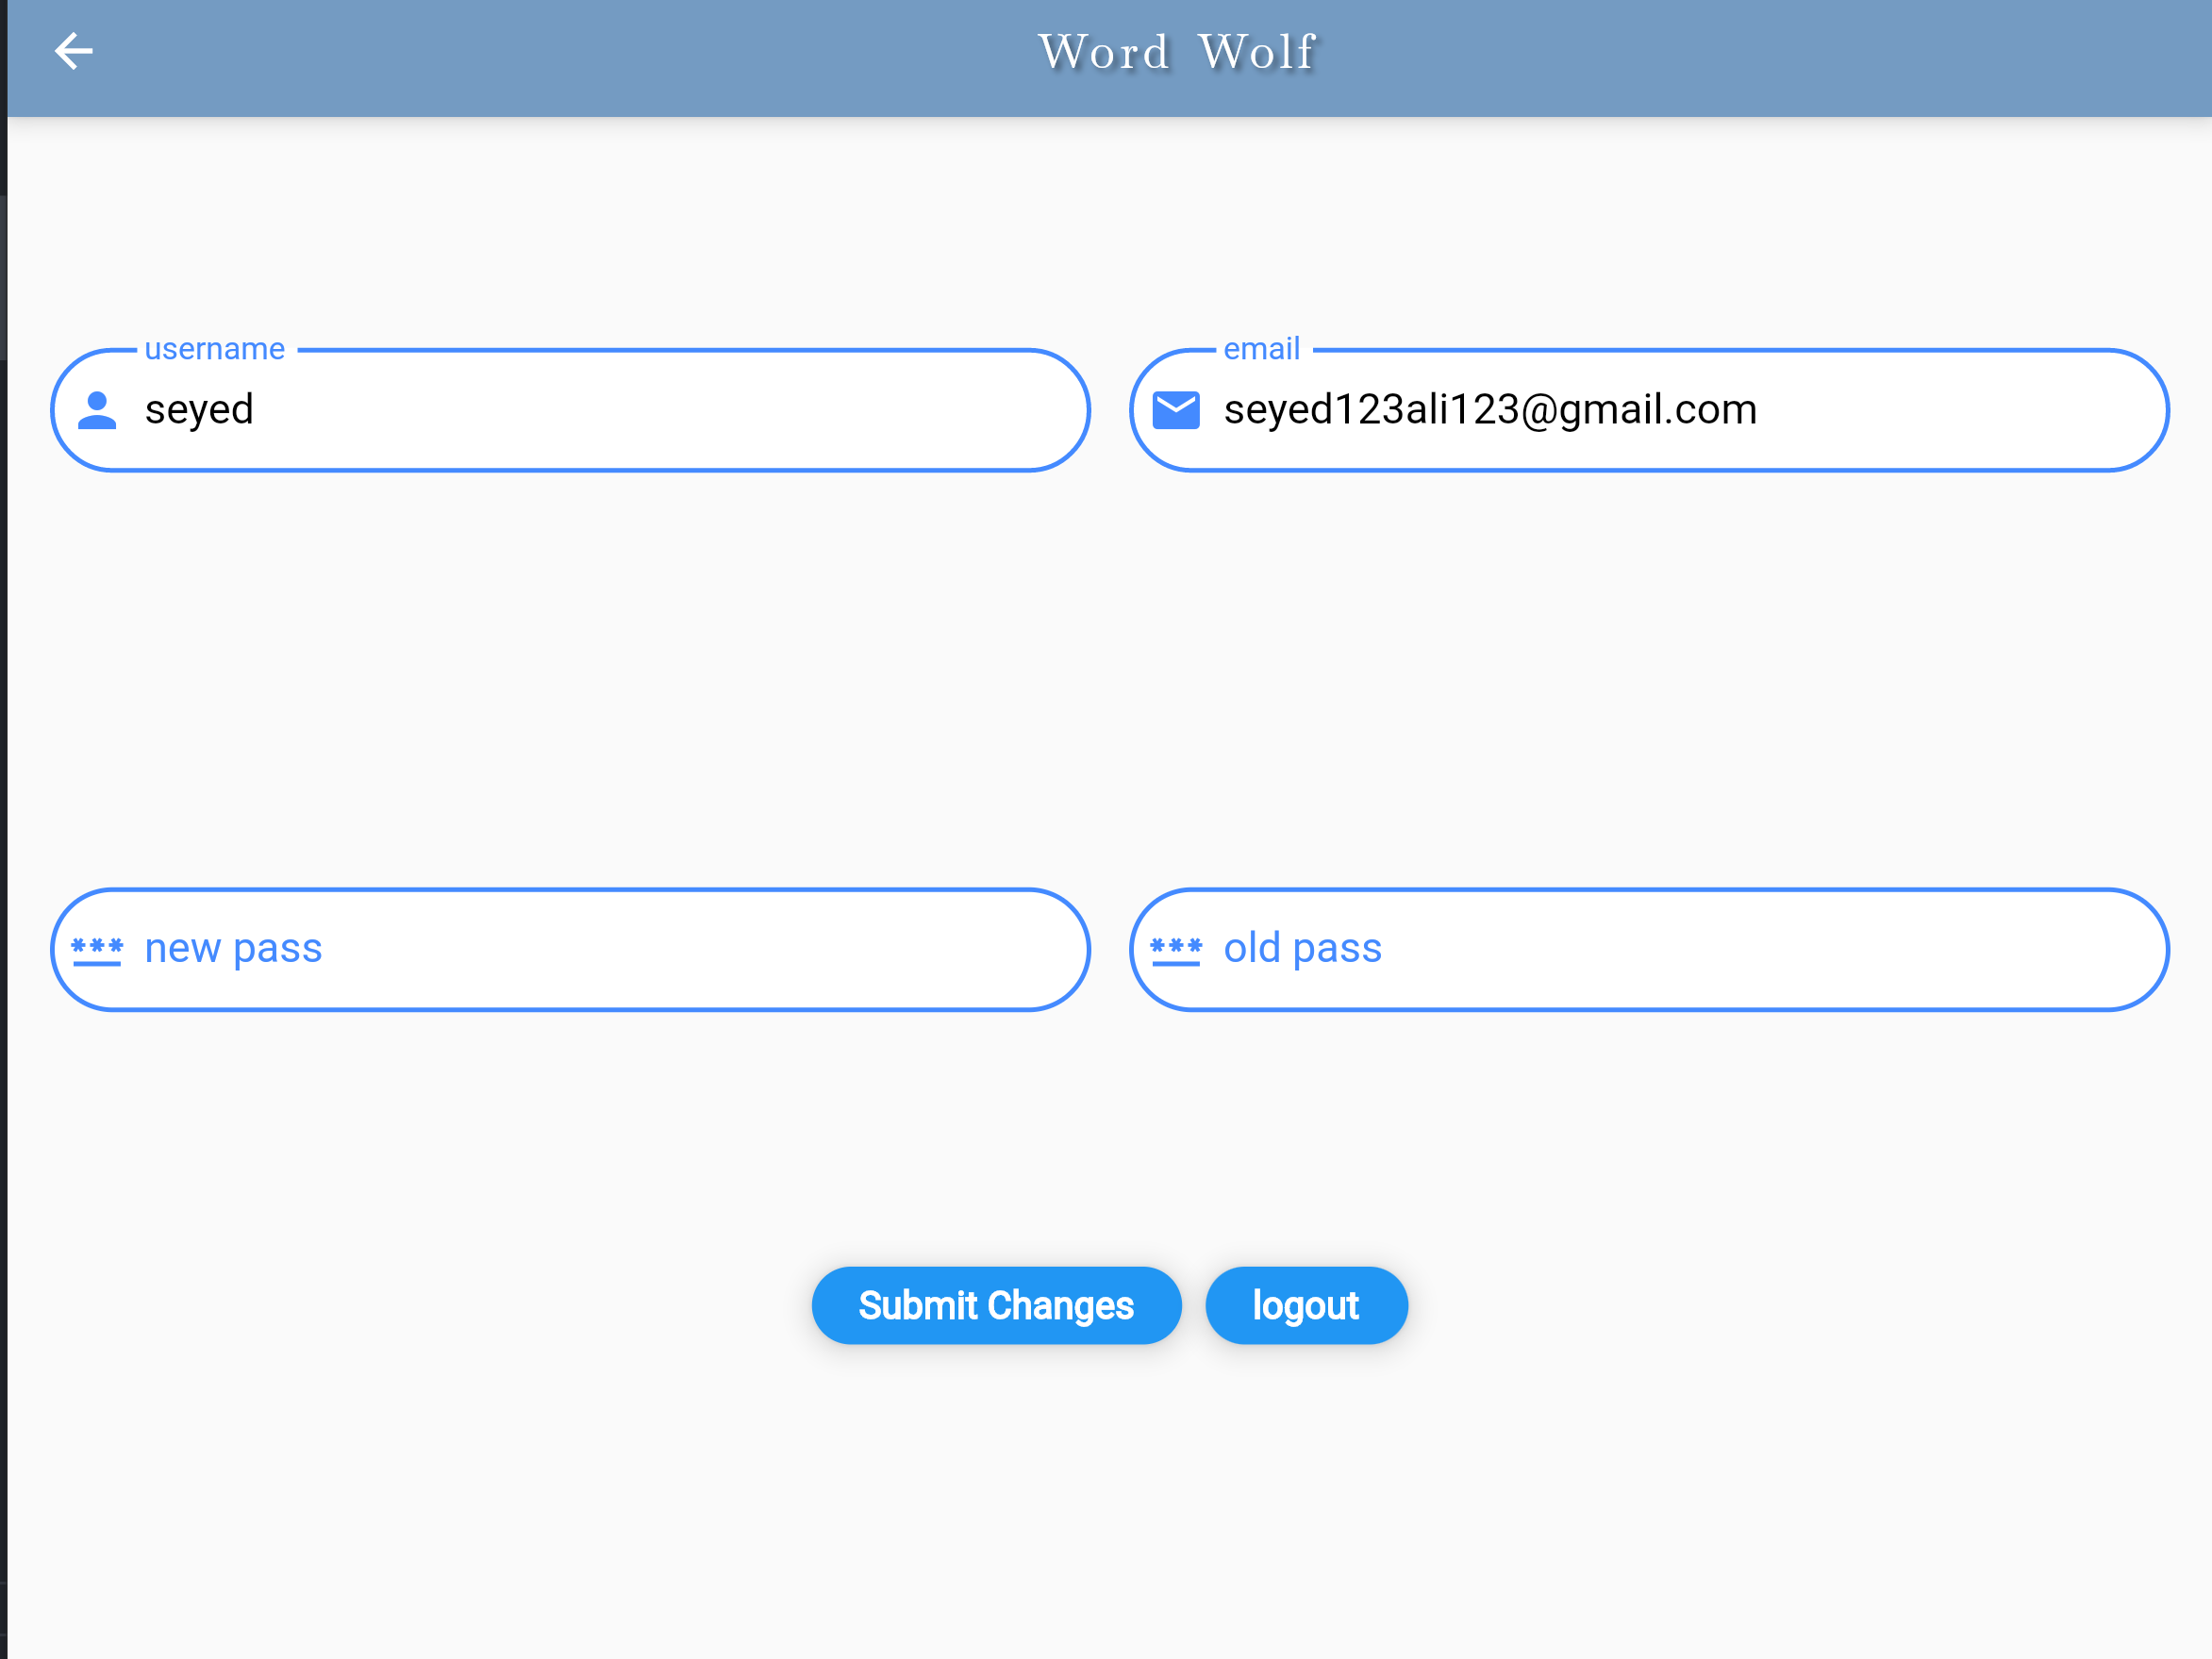Click the logout button
Image resolution: width=2212 pixels, height=1659 pixels.
pos(1306,1305)
